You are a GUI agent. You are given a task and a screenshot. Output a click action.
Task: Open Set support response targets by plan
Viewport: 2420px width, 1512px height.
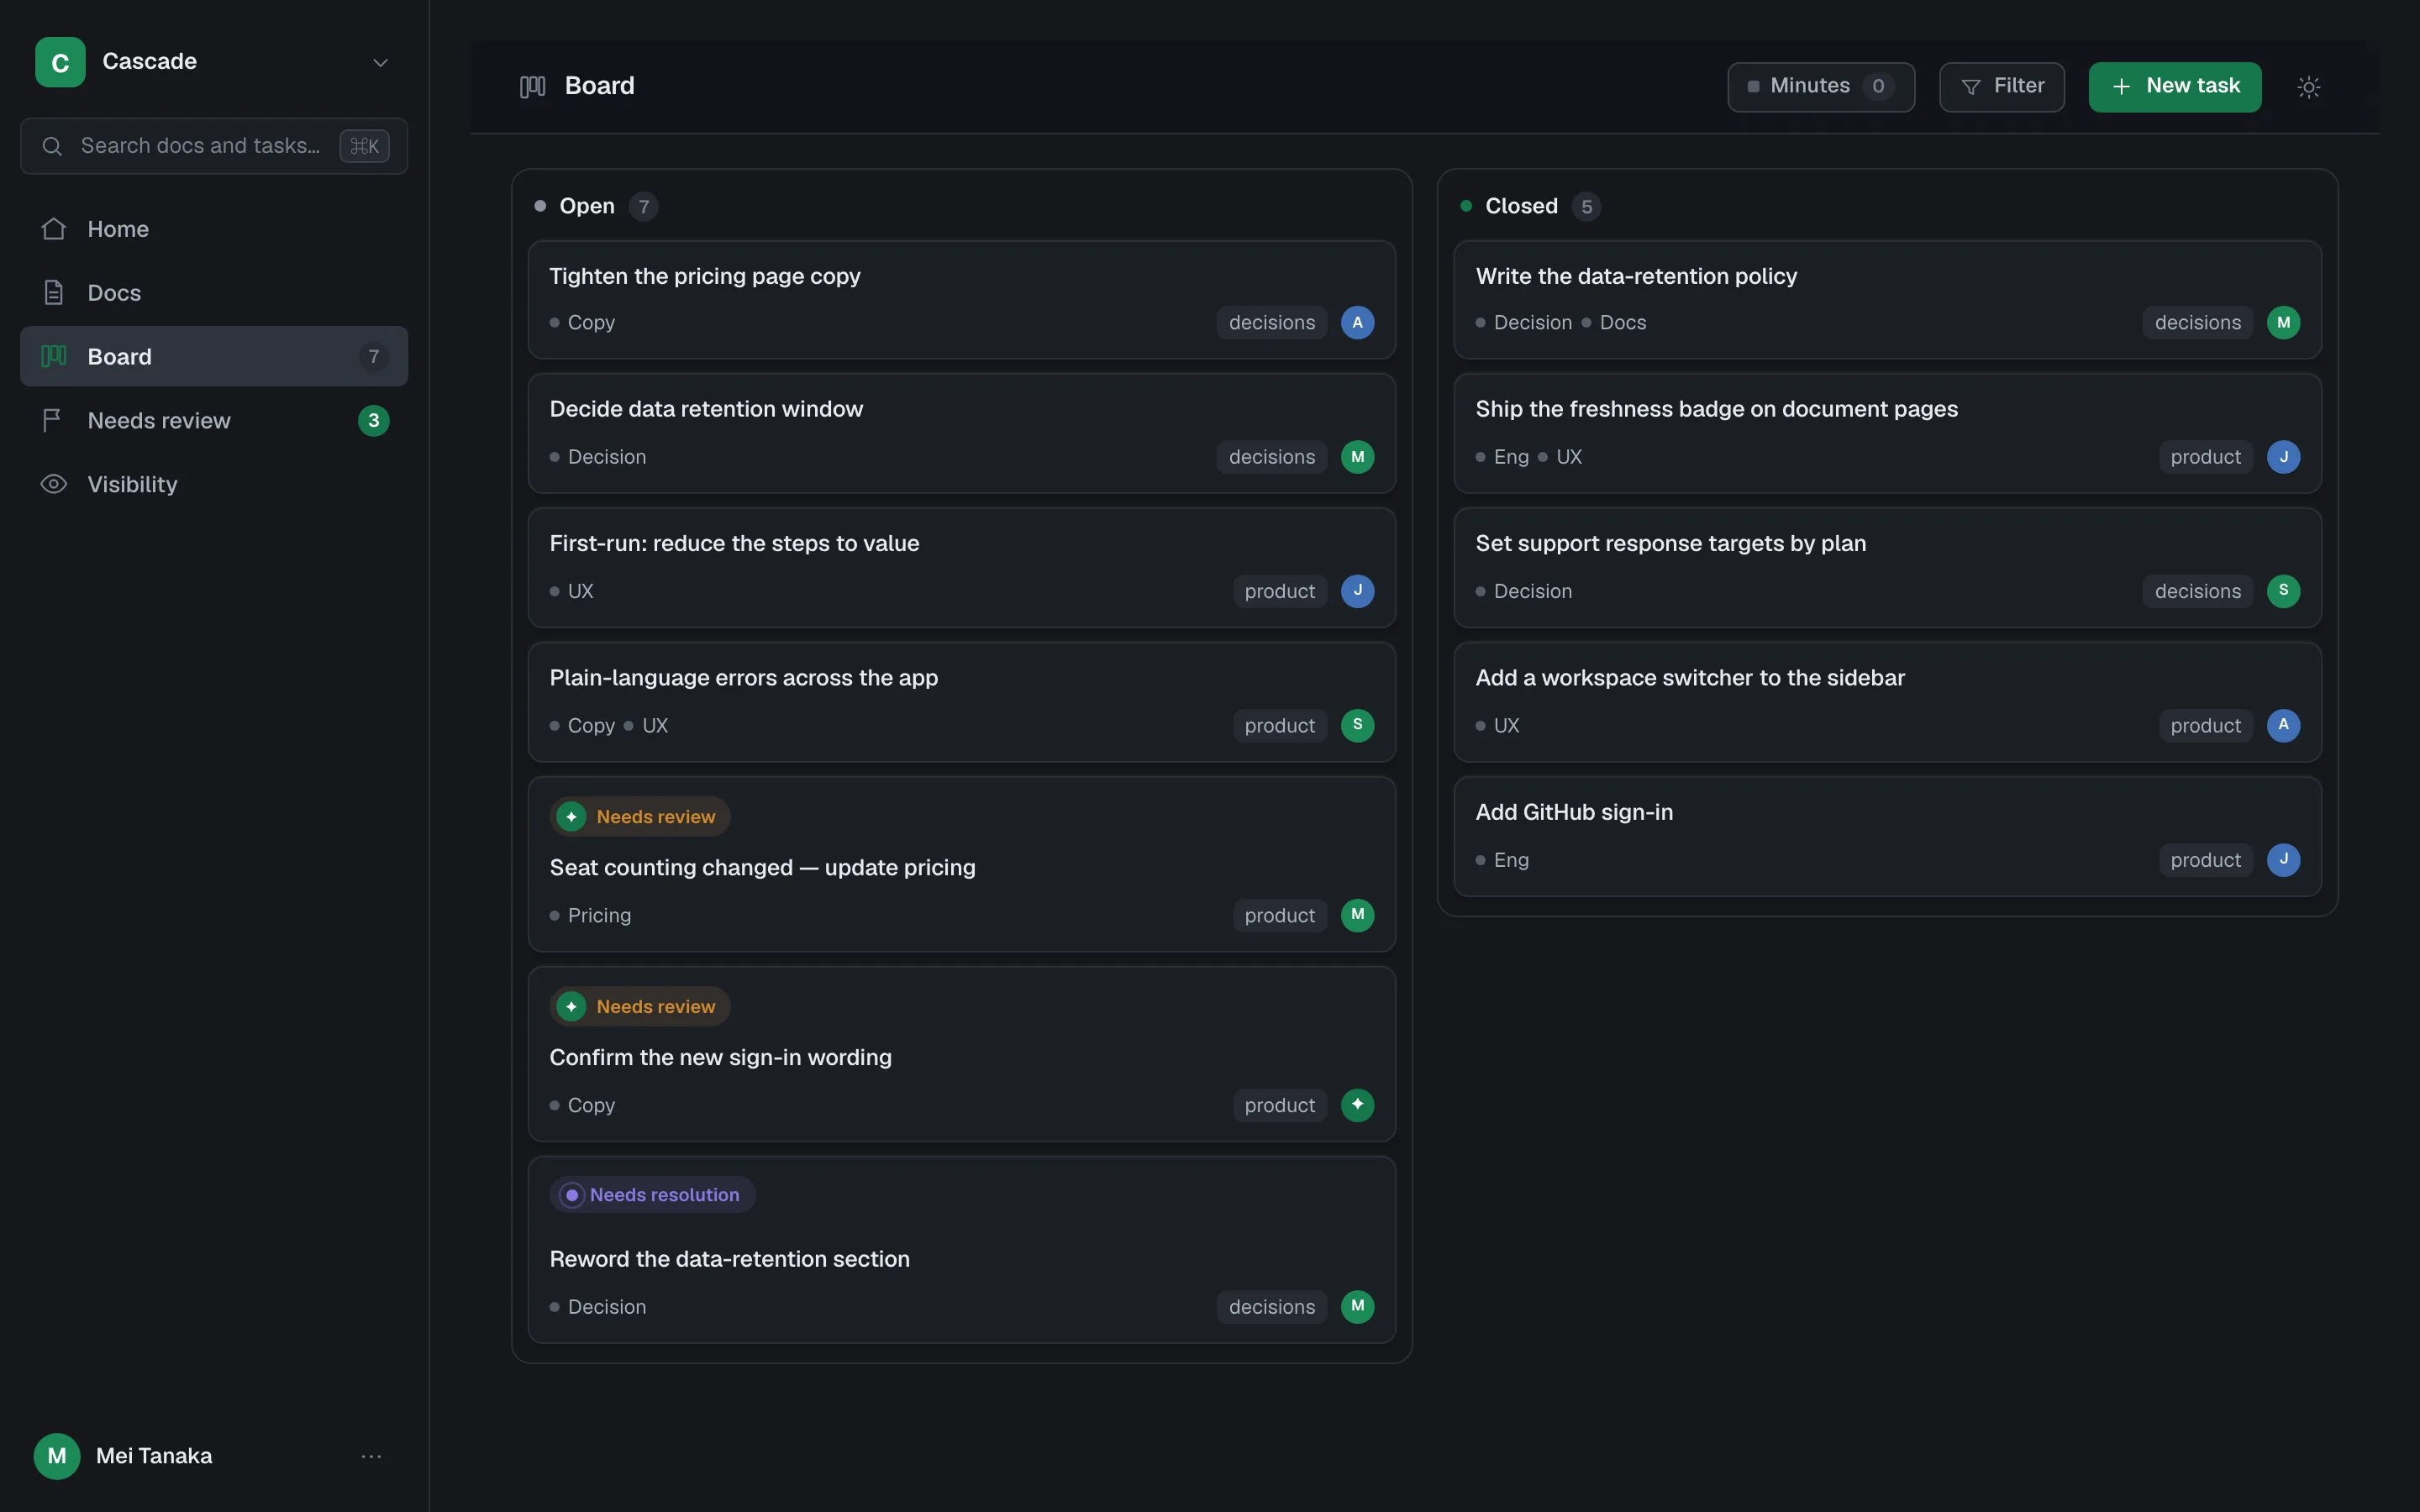[x=1888, y=567]
